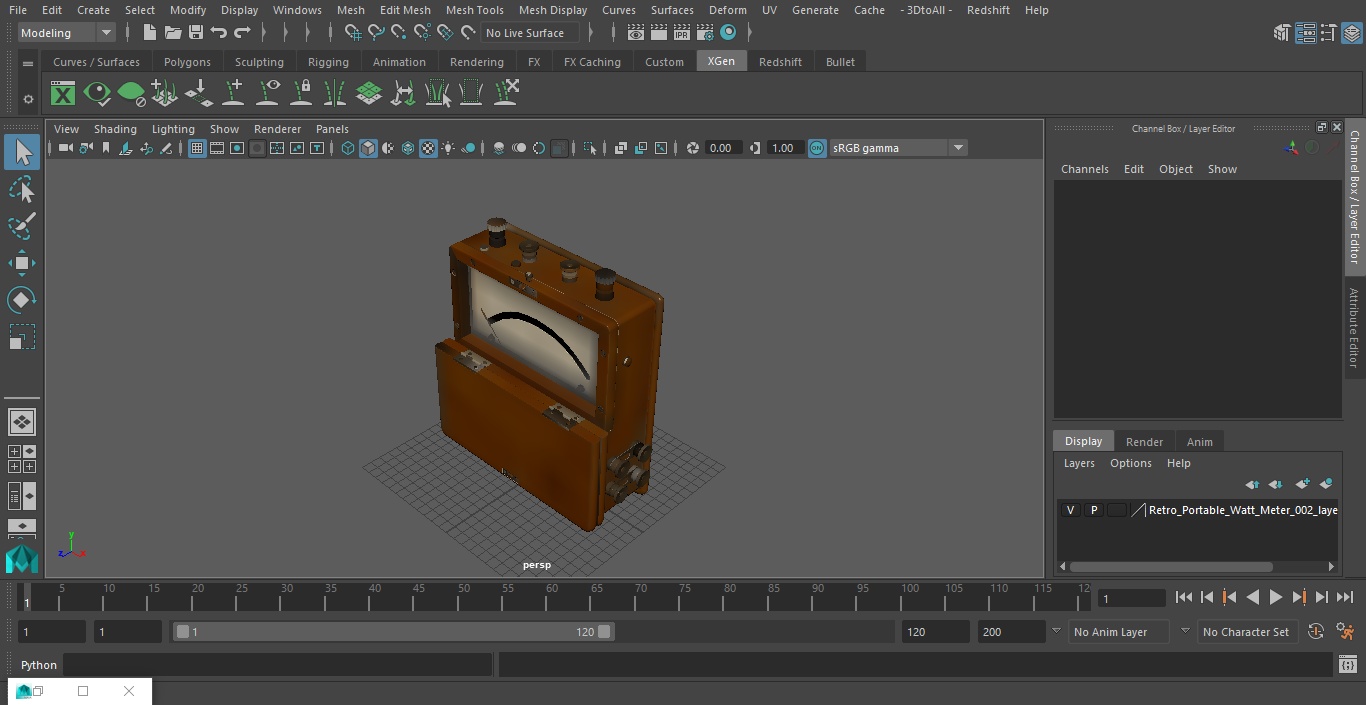The image size is (1366, 705).
Task: Toggle the layer playback P box
Action: coord(1093,510)
